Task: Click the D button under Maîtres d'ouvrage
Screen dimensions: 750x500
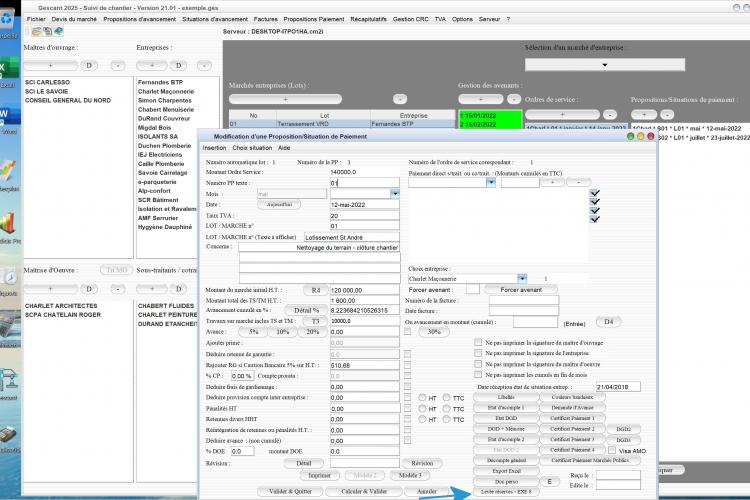Action: coord(89,66)
